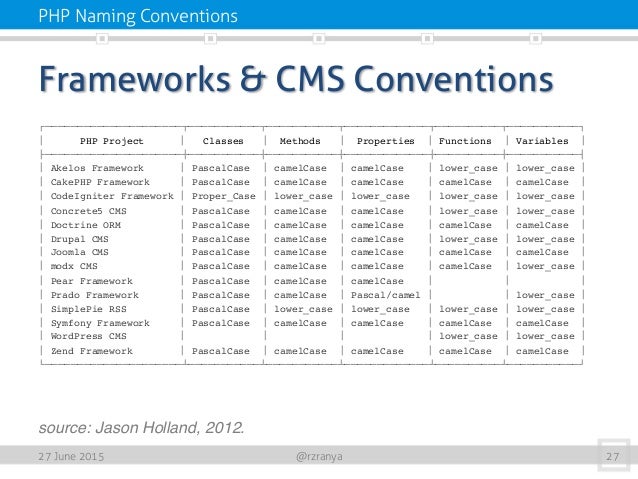The image size is (638, 479).
Task: Click the Properties cell for Pear Framework
Action: (377, 281)
